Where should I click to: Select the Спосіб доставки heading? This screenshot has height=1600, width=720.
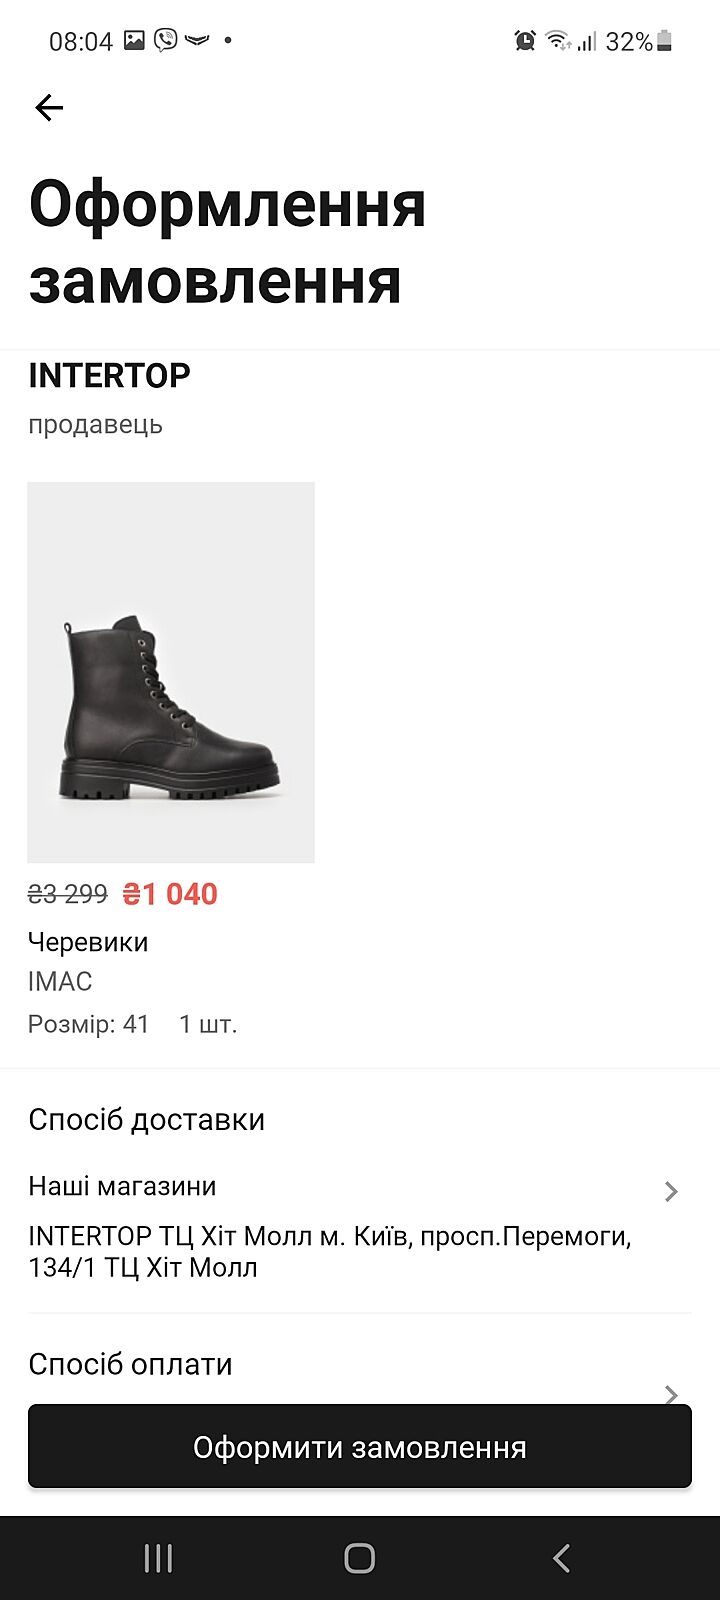coord(146,1119)
